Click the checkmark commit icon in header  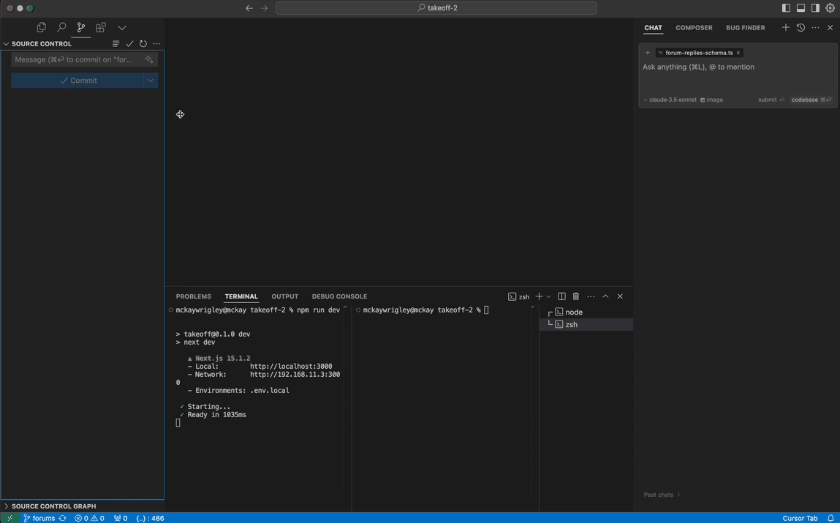(129, 43)
